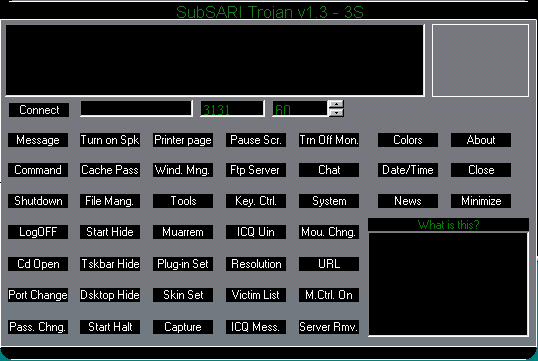Click the System button

point(329,201)
